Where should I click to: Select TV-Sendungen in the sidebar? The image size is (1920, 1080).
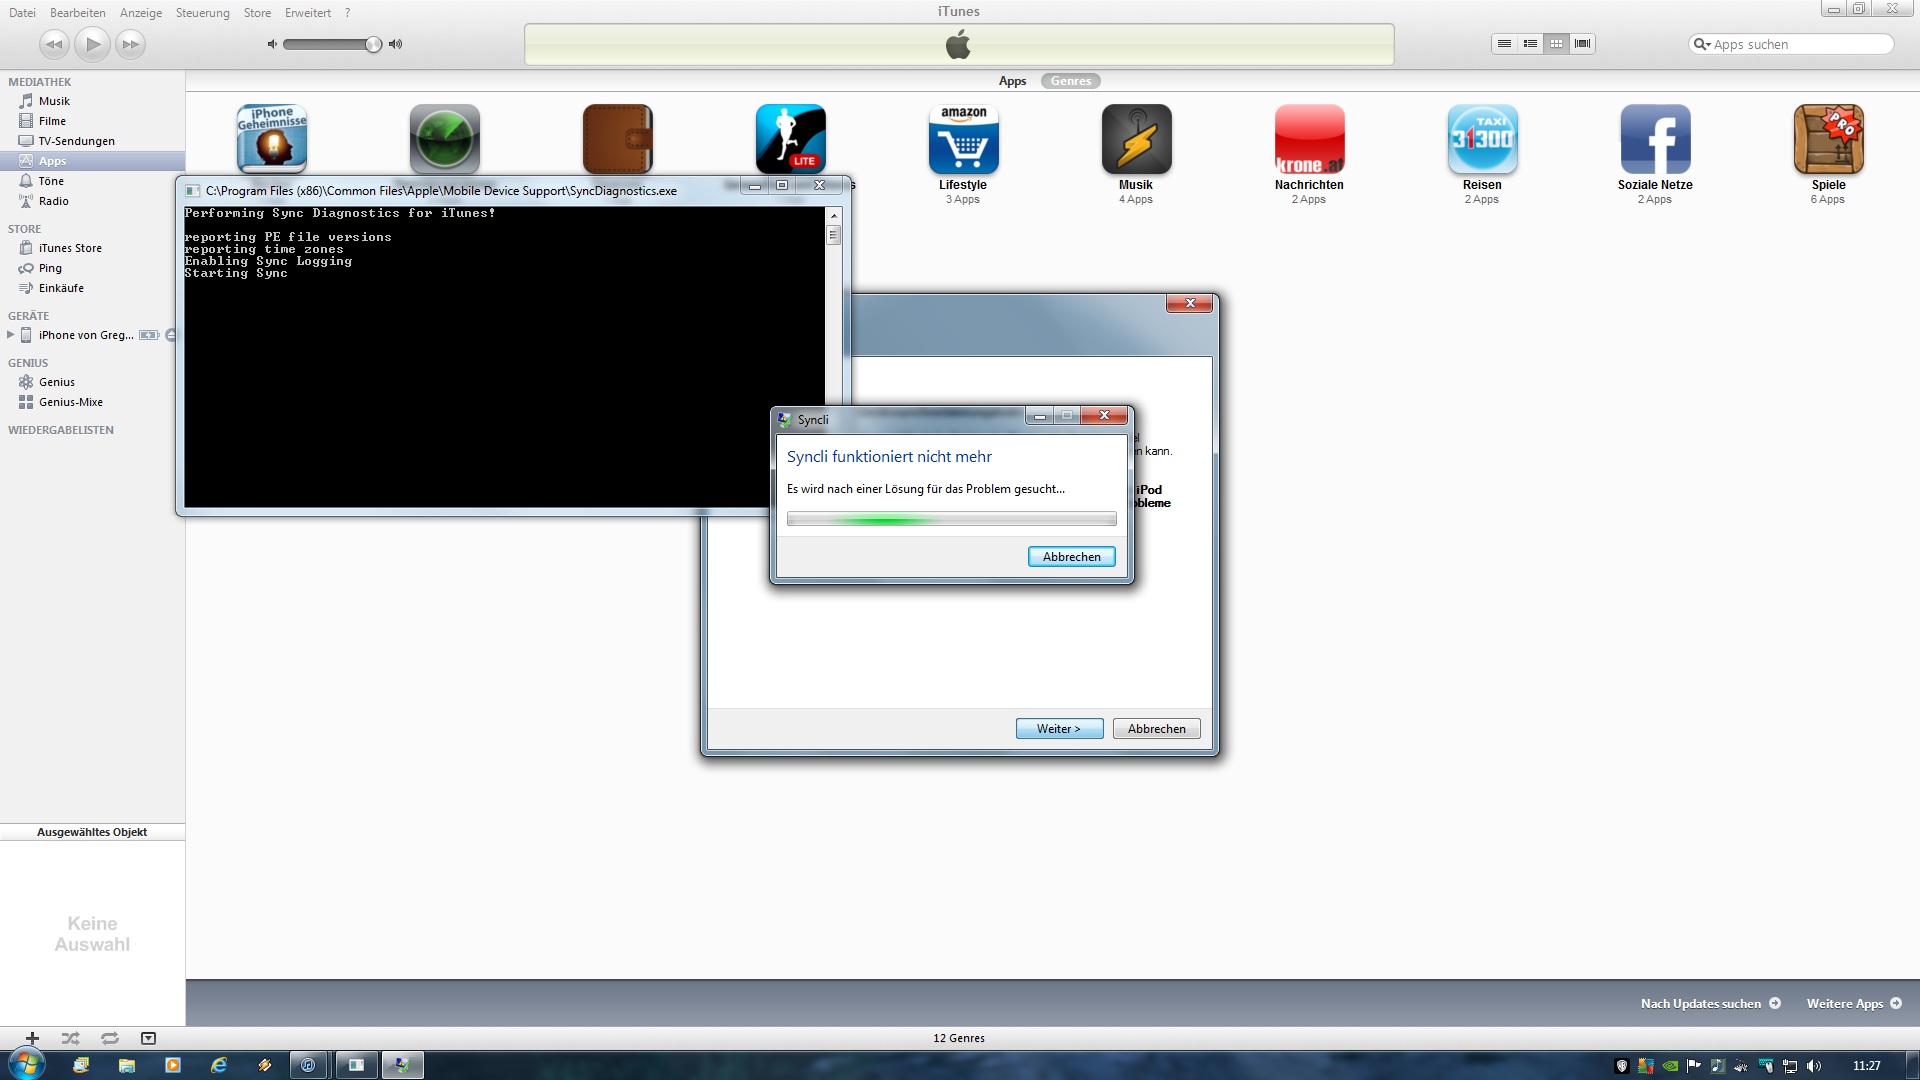click(x=92, y=141)
